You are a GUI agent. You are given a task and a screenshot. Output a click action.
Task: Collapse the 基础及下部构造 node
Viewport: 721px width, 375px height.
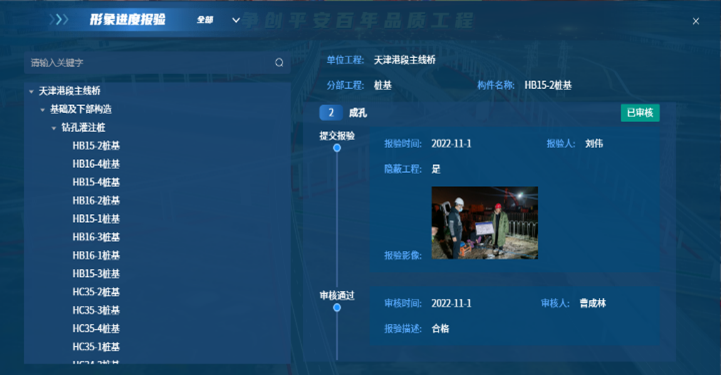point(43,109)
